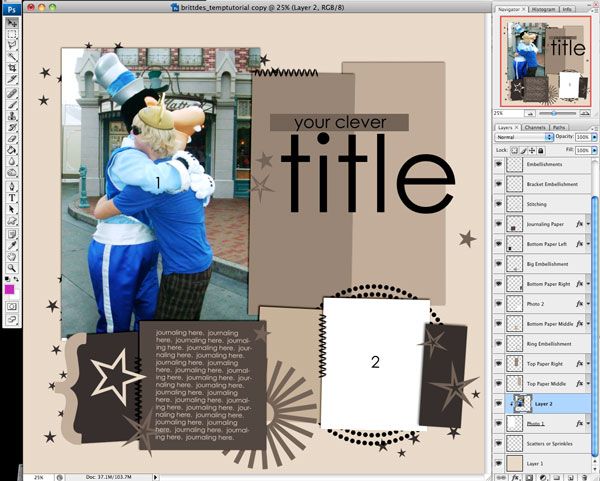Viewport: 600px width, 481px height.
Task: Hide the Bracket Embellishment layer
Action: click(x=499, y=184)
